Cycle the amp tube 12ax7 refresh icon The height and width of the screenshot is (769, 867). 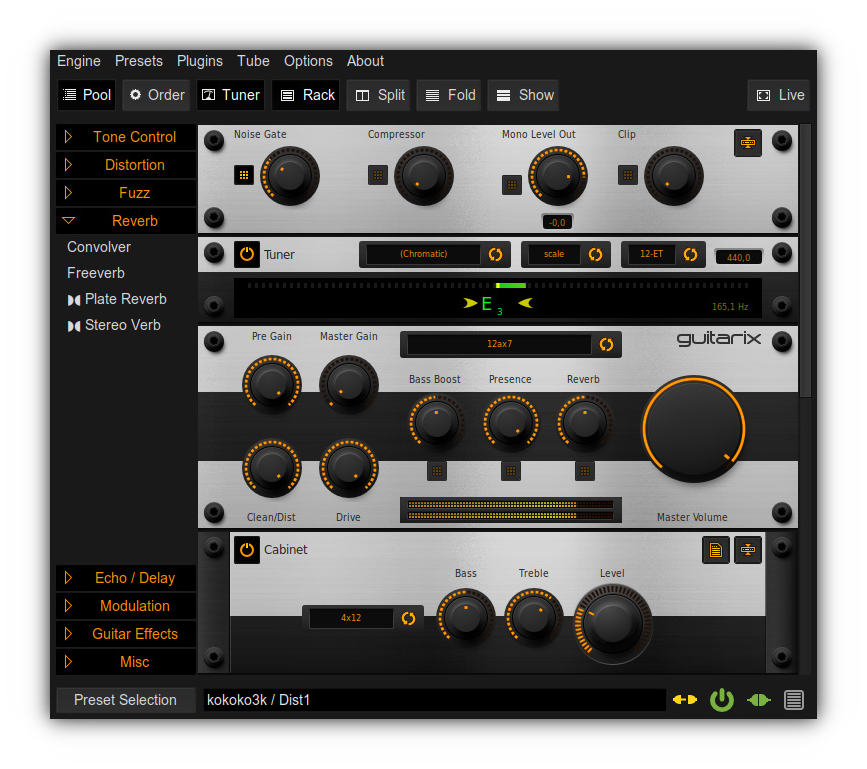coord(606,344)
